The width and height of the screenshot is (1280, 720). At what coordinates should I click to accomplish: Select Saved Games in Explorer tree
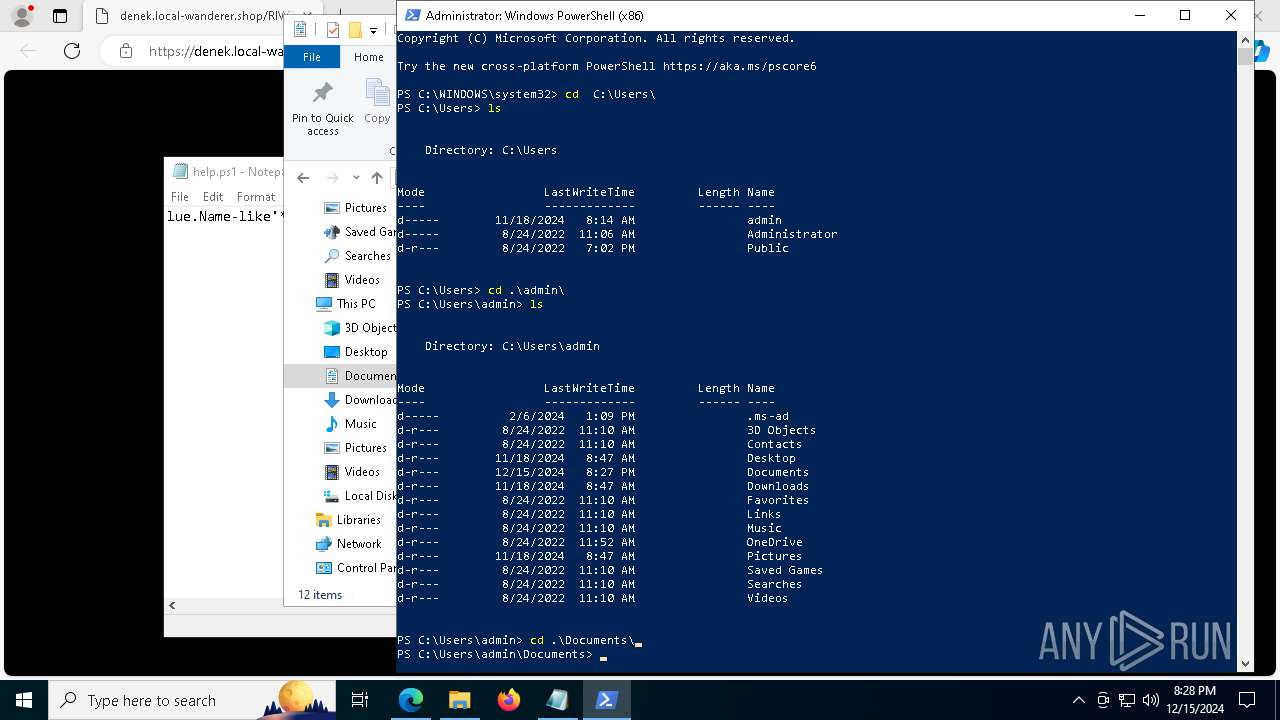click(359, 232)
